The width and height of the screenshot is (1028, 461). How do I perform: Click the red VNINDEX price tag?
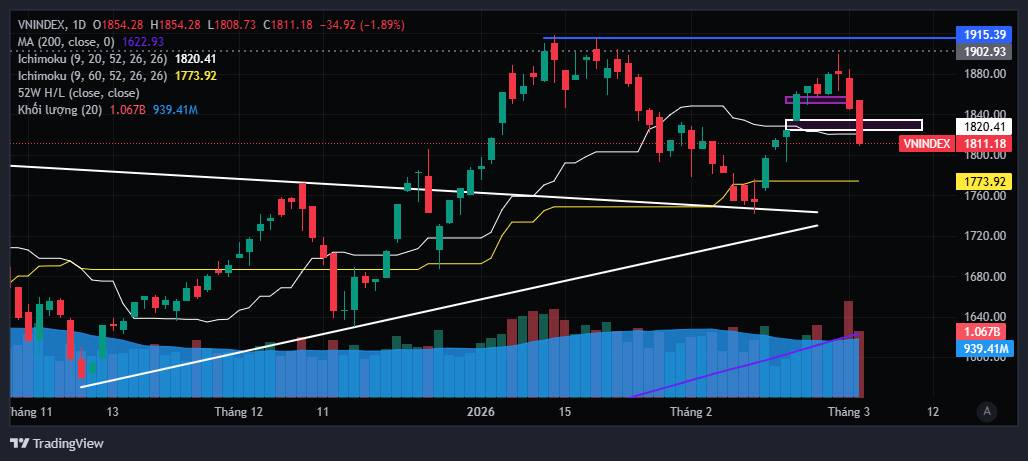(x=926, y=144)
